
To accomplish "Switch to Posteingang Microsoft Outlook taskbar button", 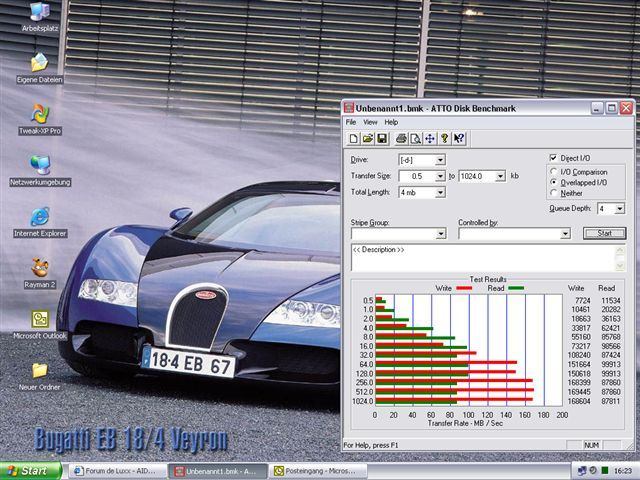I will coord(319,471).
